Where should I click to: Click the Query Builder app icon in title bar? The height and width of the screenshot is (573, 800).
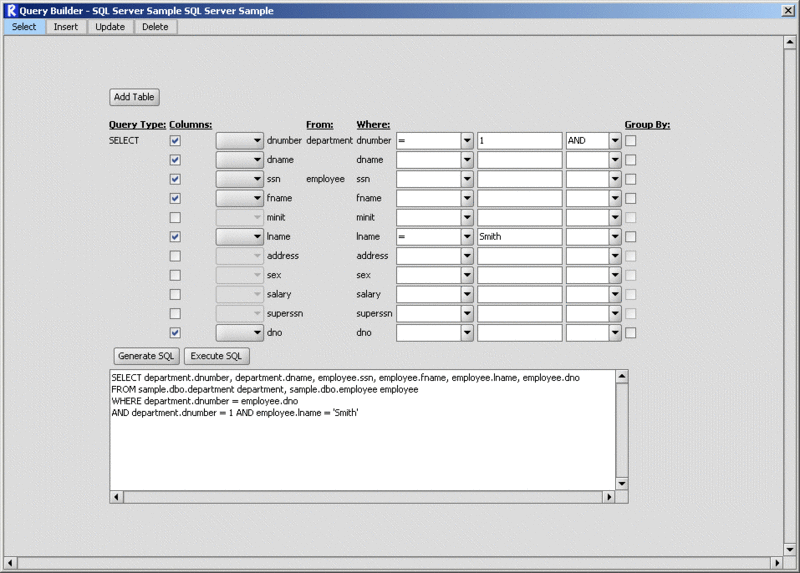coord(11,10)
